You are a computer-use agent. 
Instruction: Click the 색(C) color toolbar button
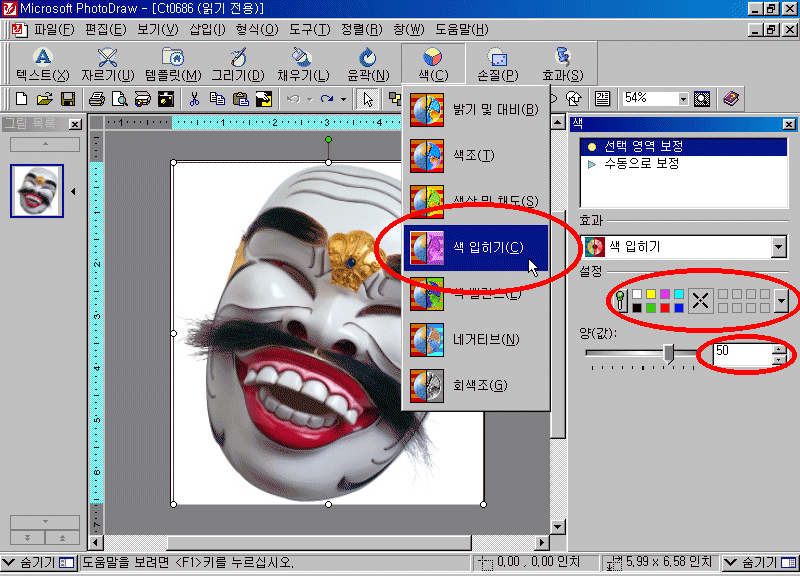[433, 64]
